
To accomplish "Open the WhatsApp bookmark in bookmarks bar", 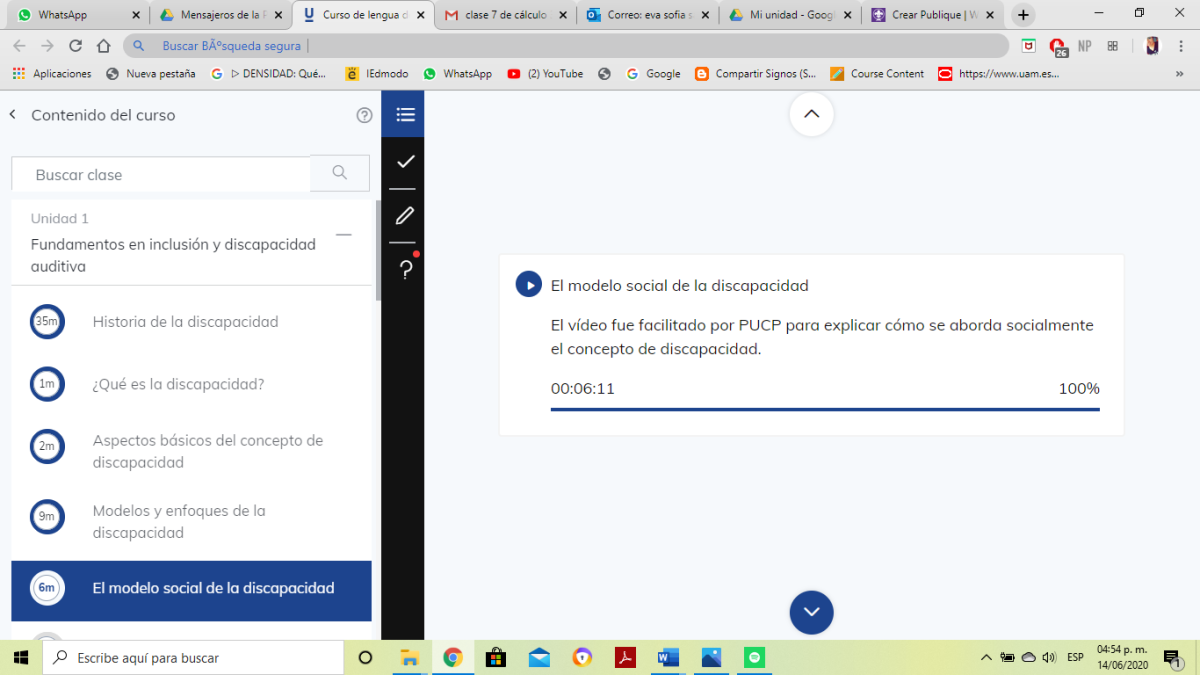I will (457, 74).
